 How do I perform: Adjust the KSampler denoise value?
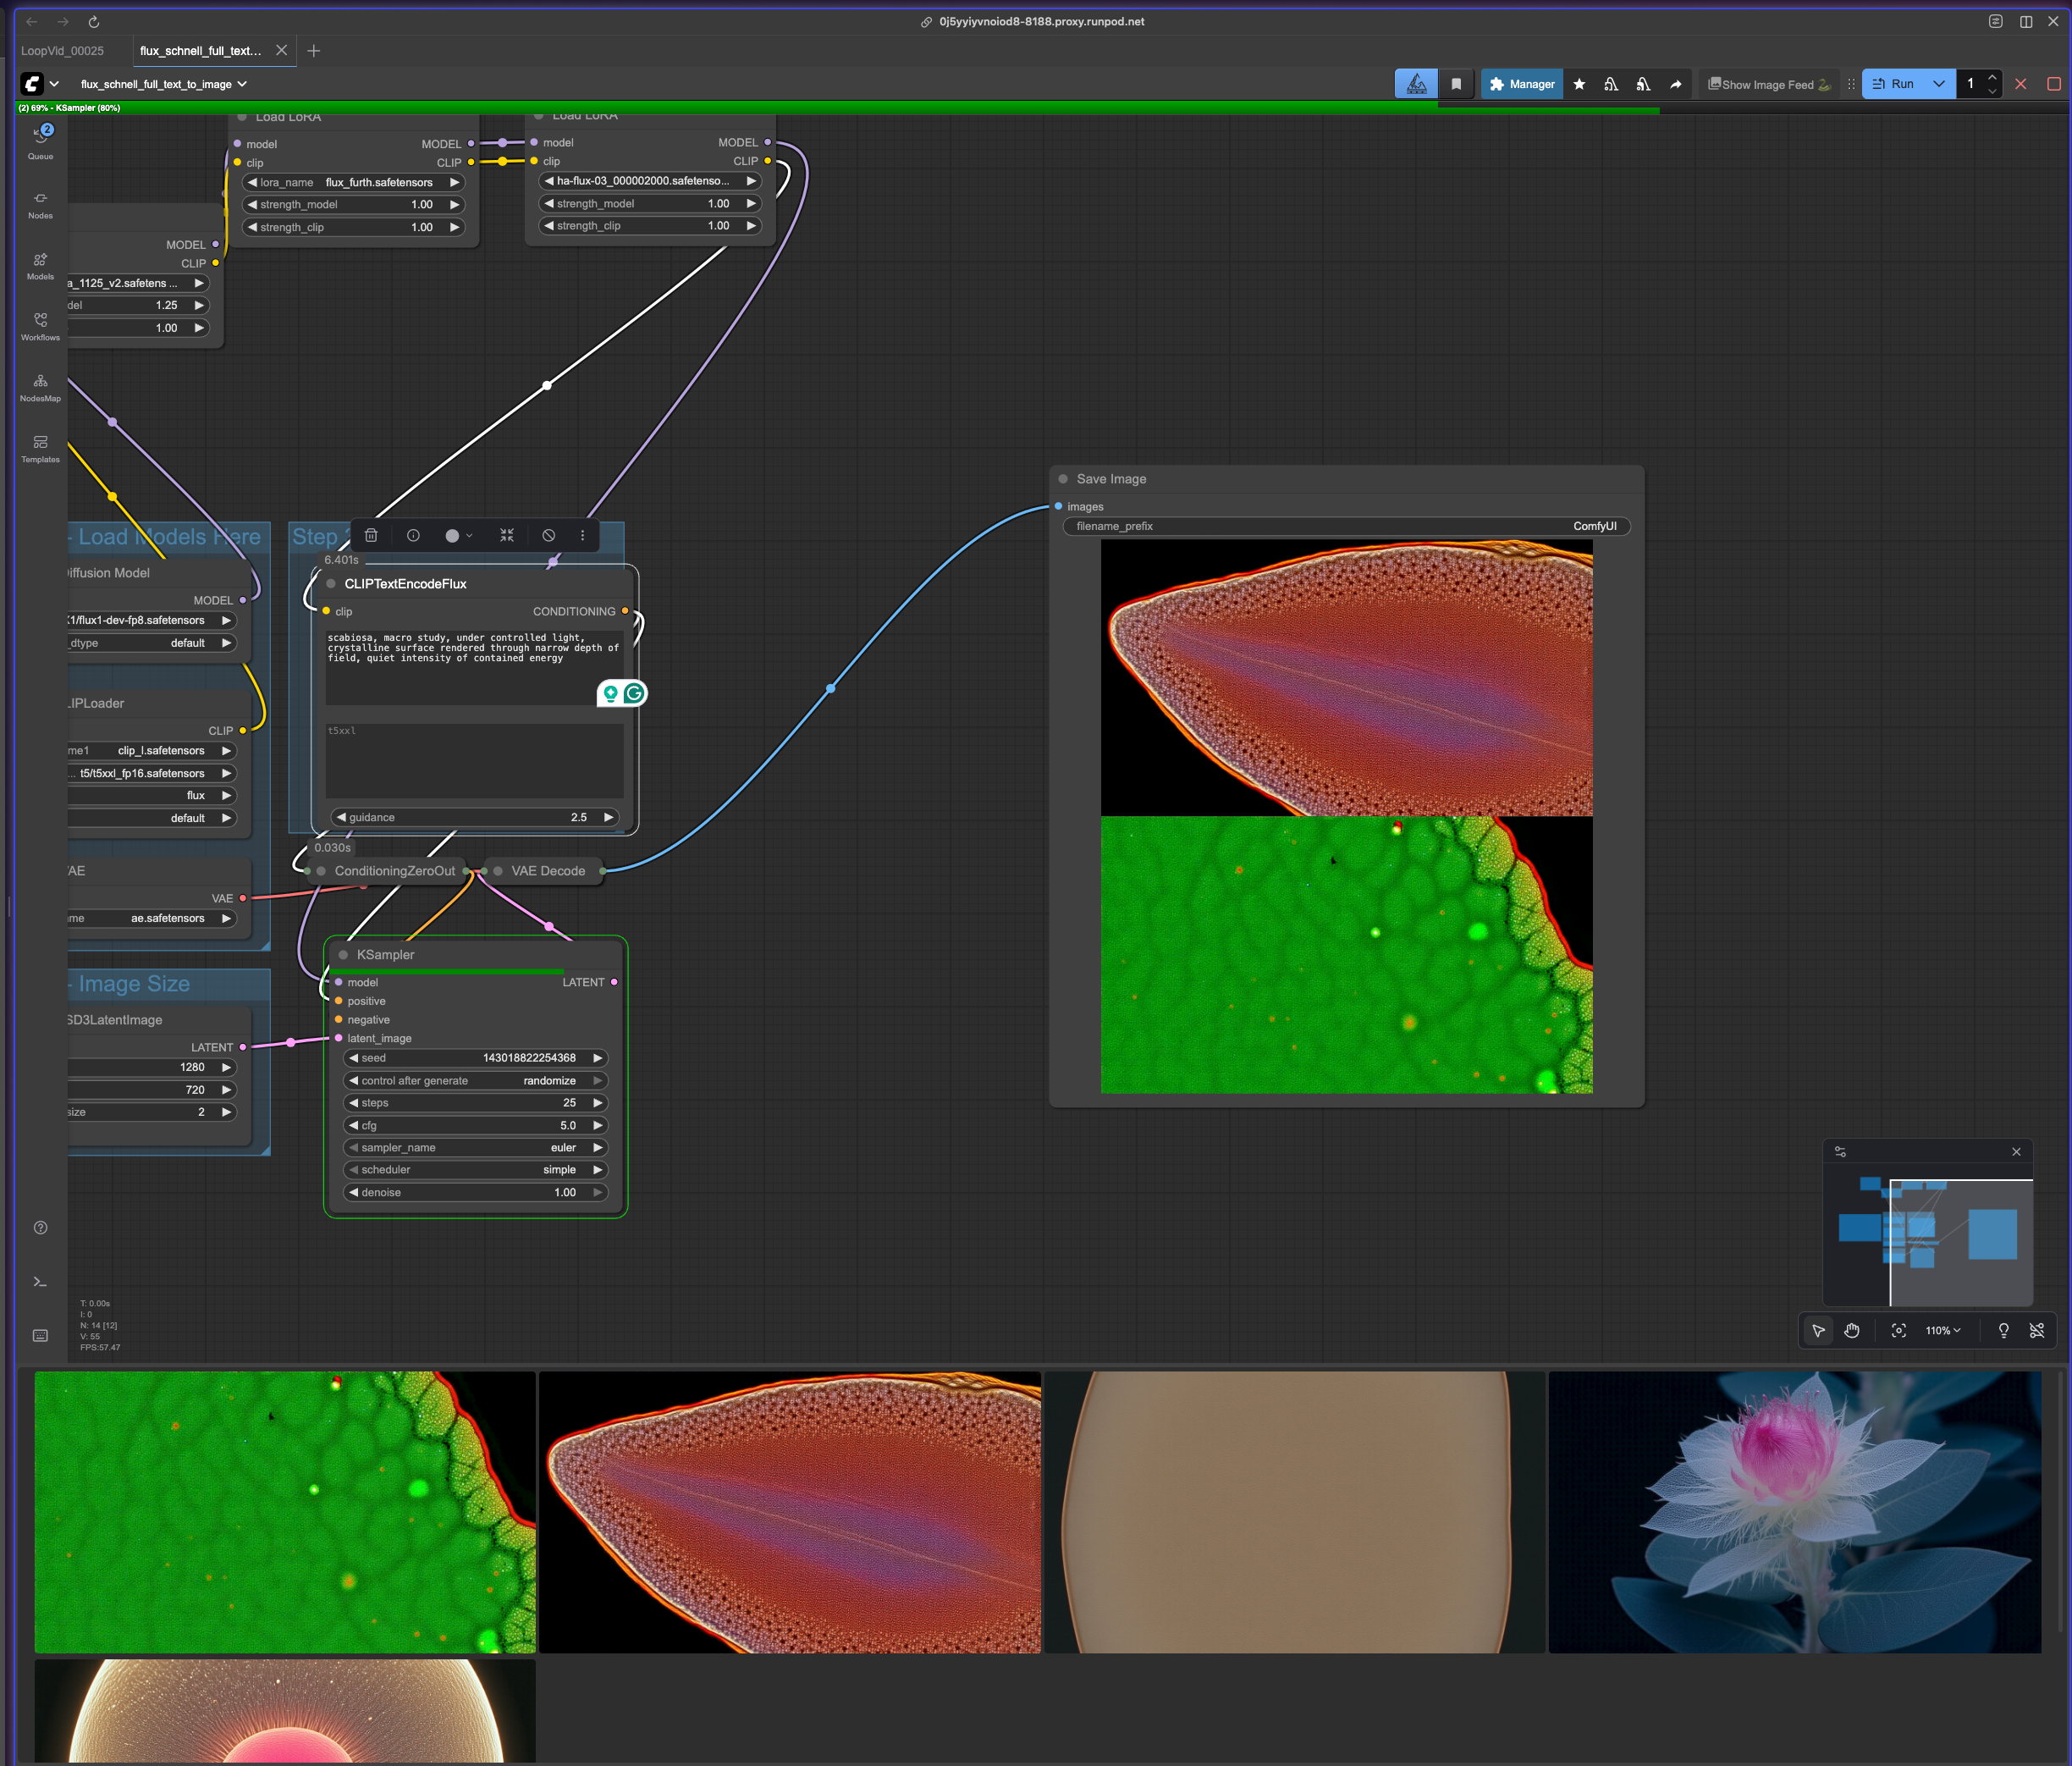(475, 1193)
